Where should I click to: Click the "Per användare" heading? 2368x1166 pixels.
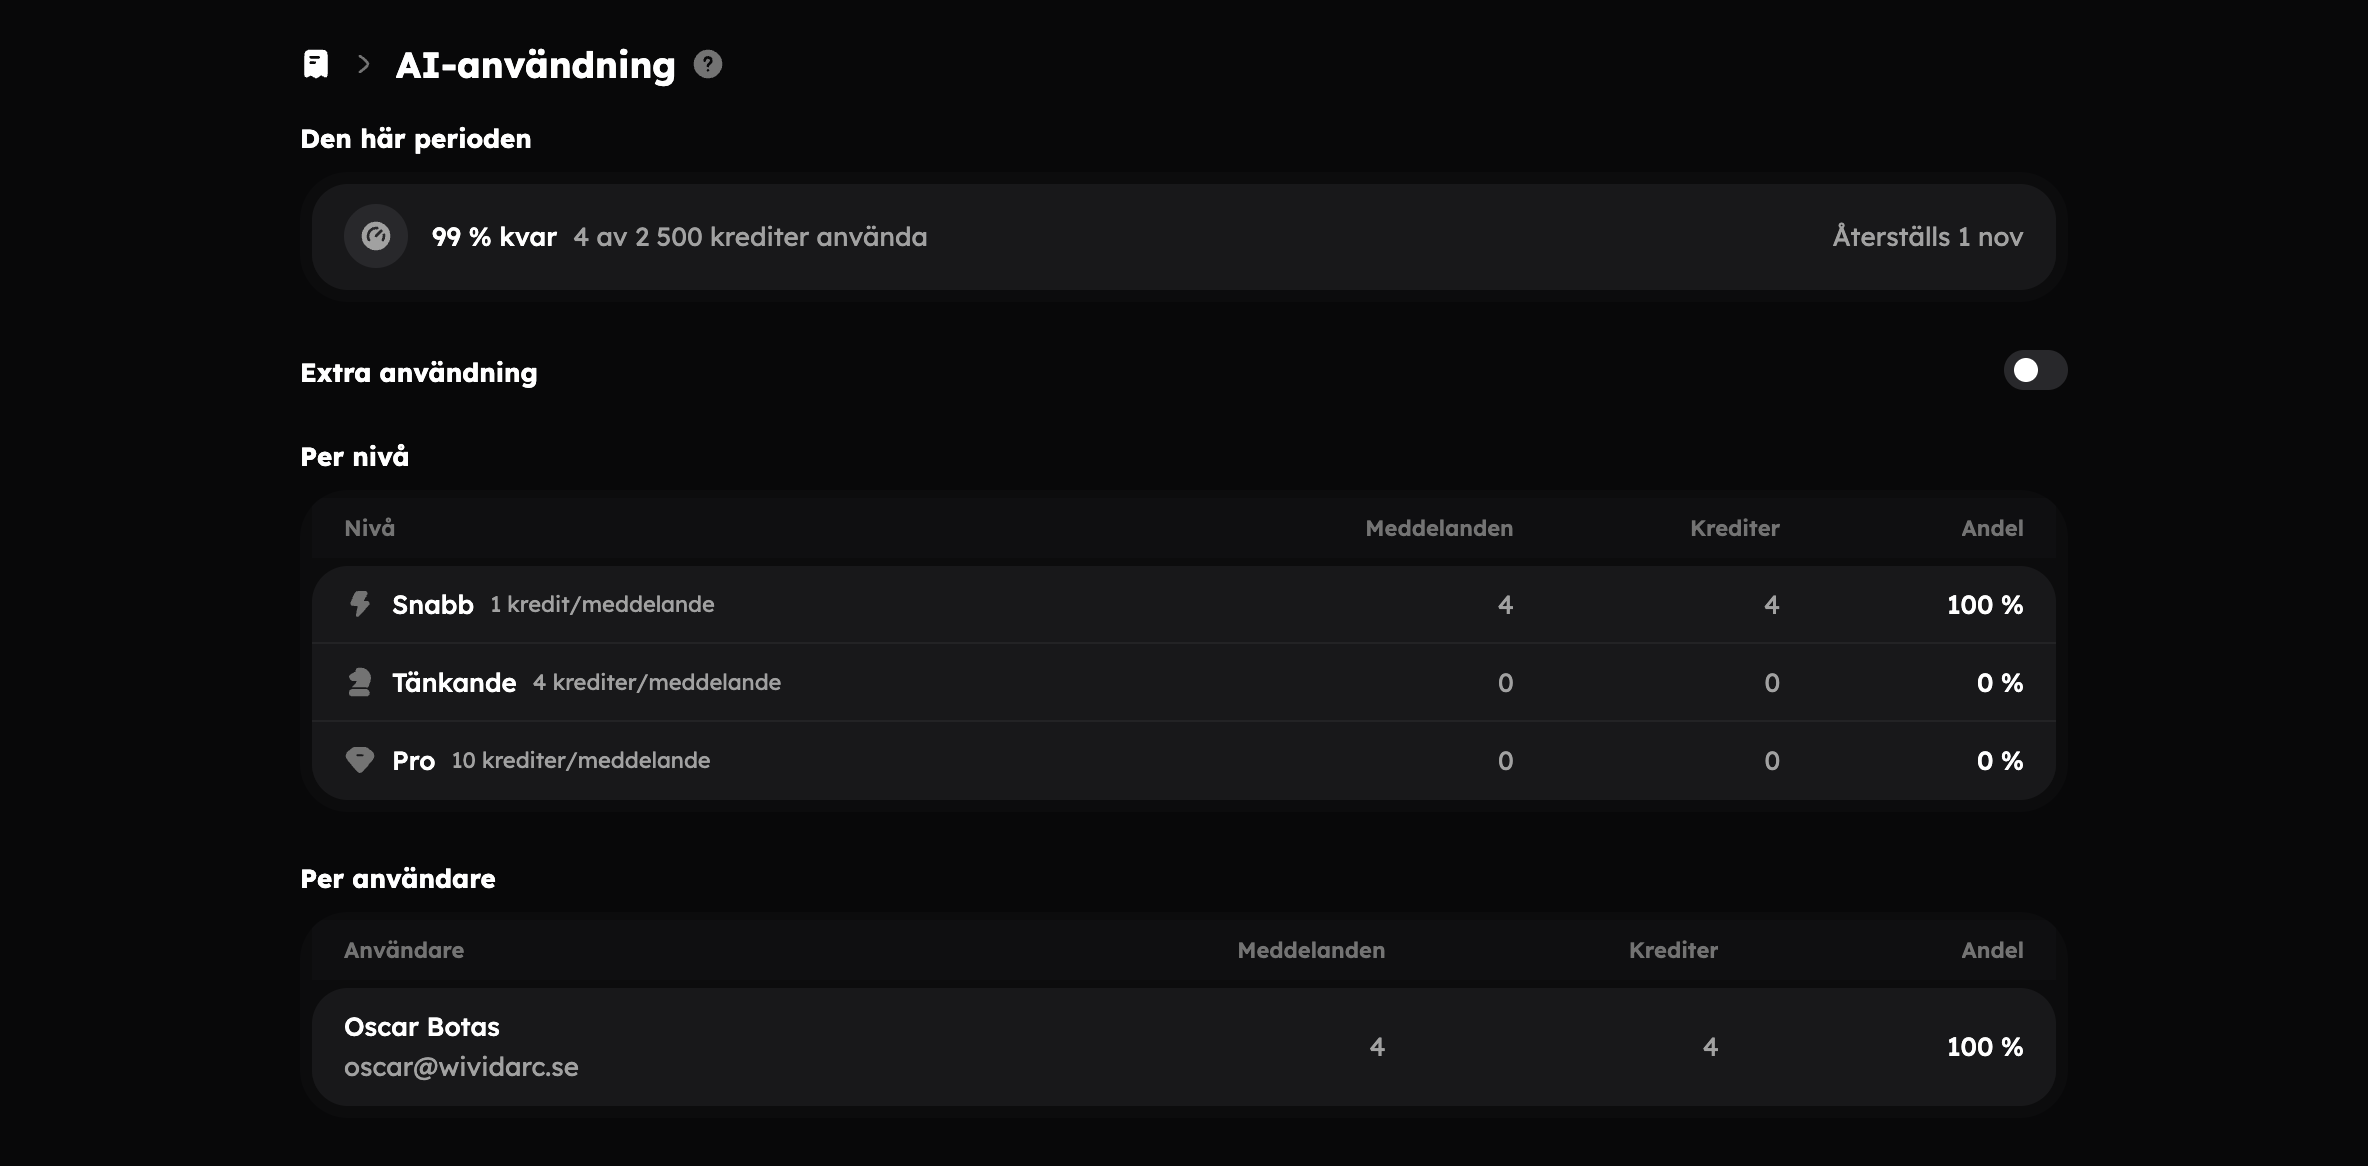[x=398, y=879]
